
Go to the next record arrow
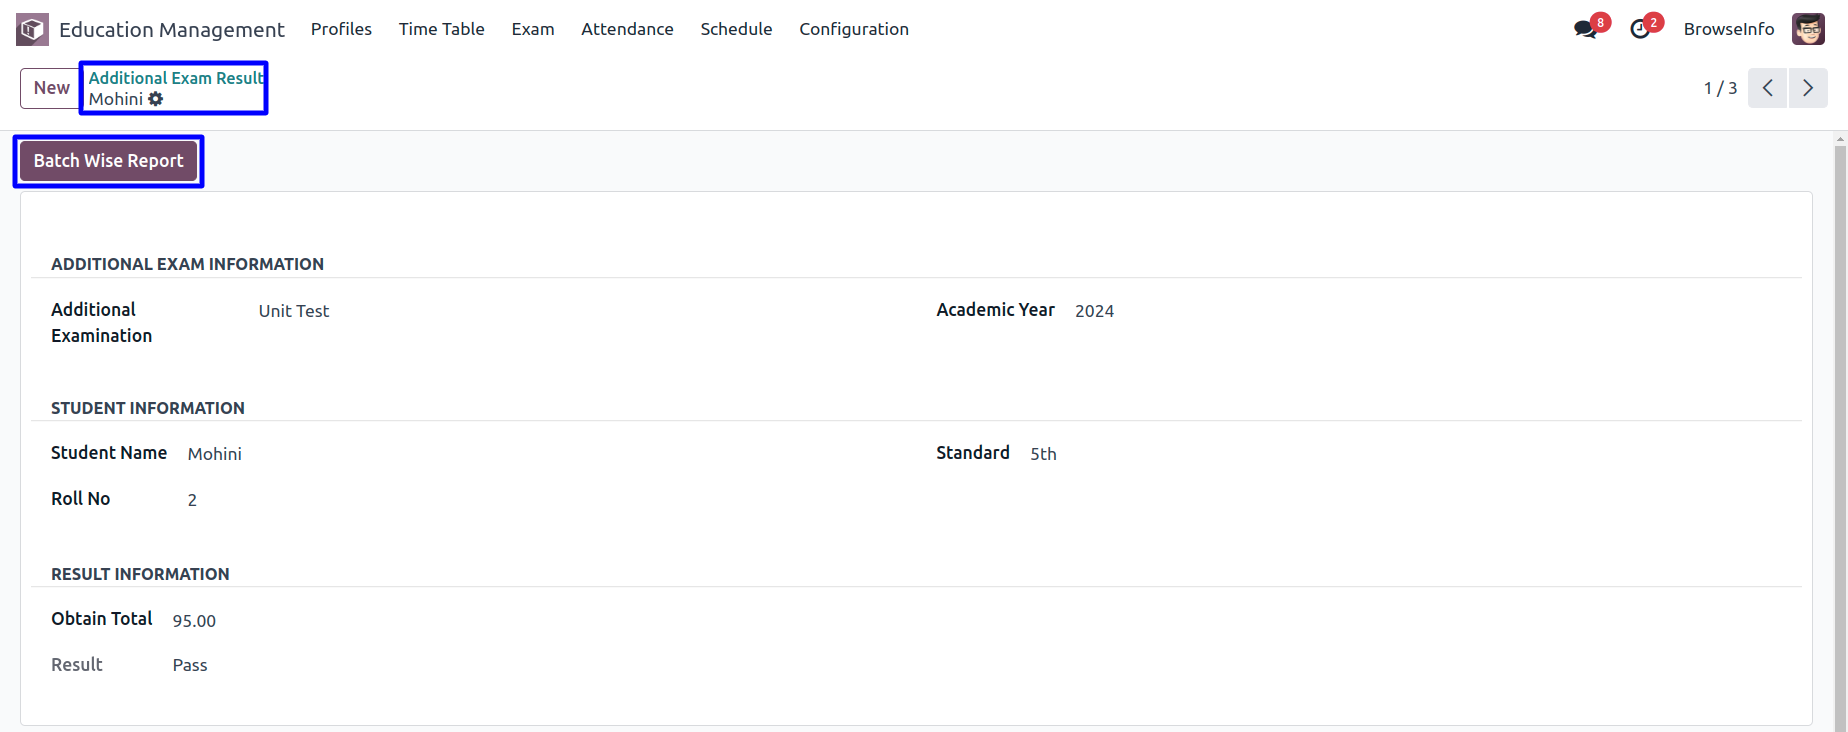pyautogui.click(x=1808, y=88)
